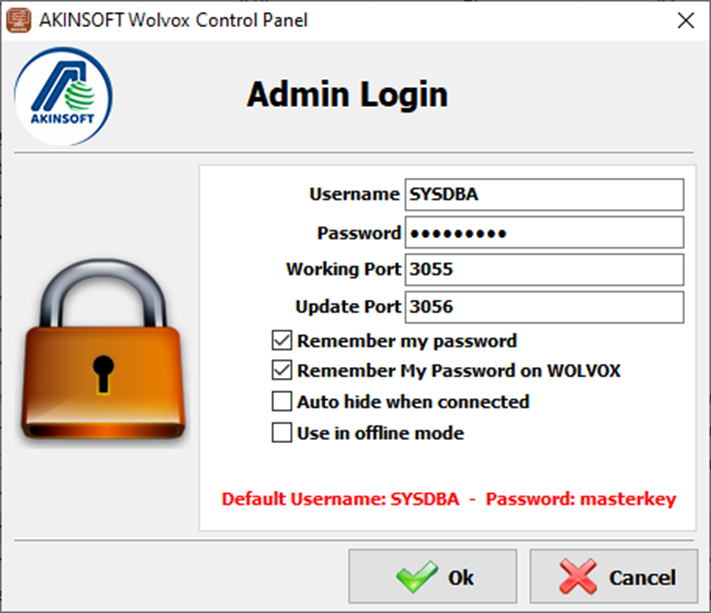Click the Update Port input box
Screen dimensions: 711x613
click(543, 307)
